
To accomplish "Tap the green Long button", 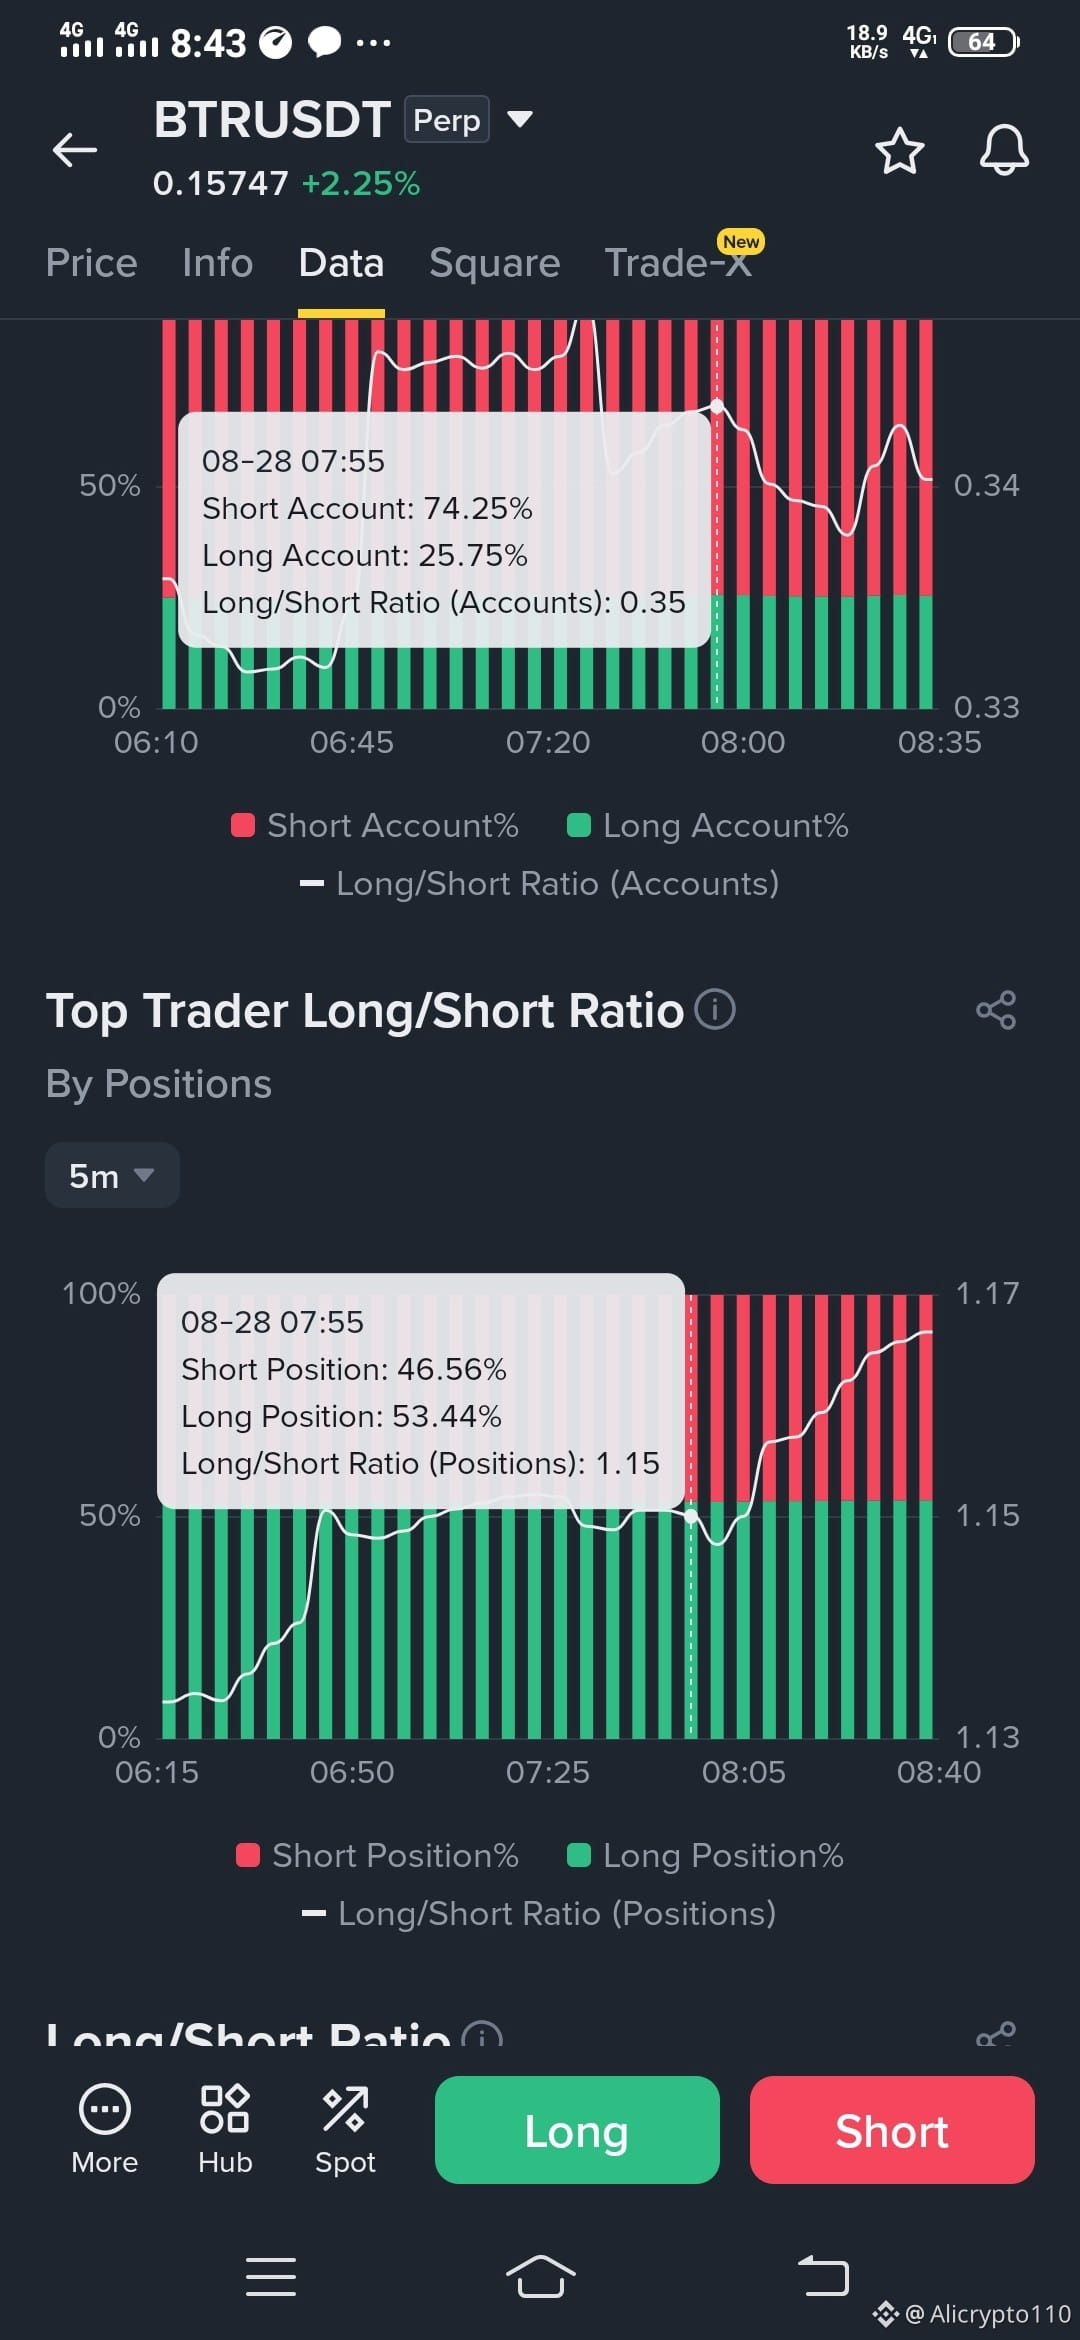I will 577,2129.
